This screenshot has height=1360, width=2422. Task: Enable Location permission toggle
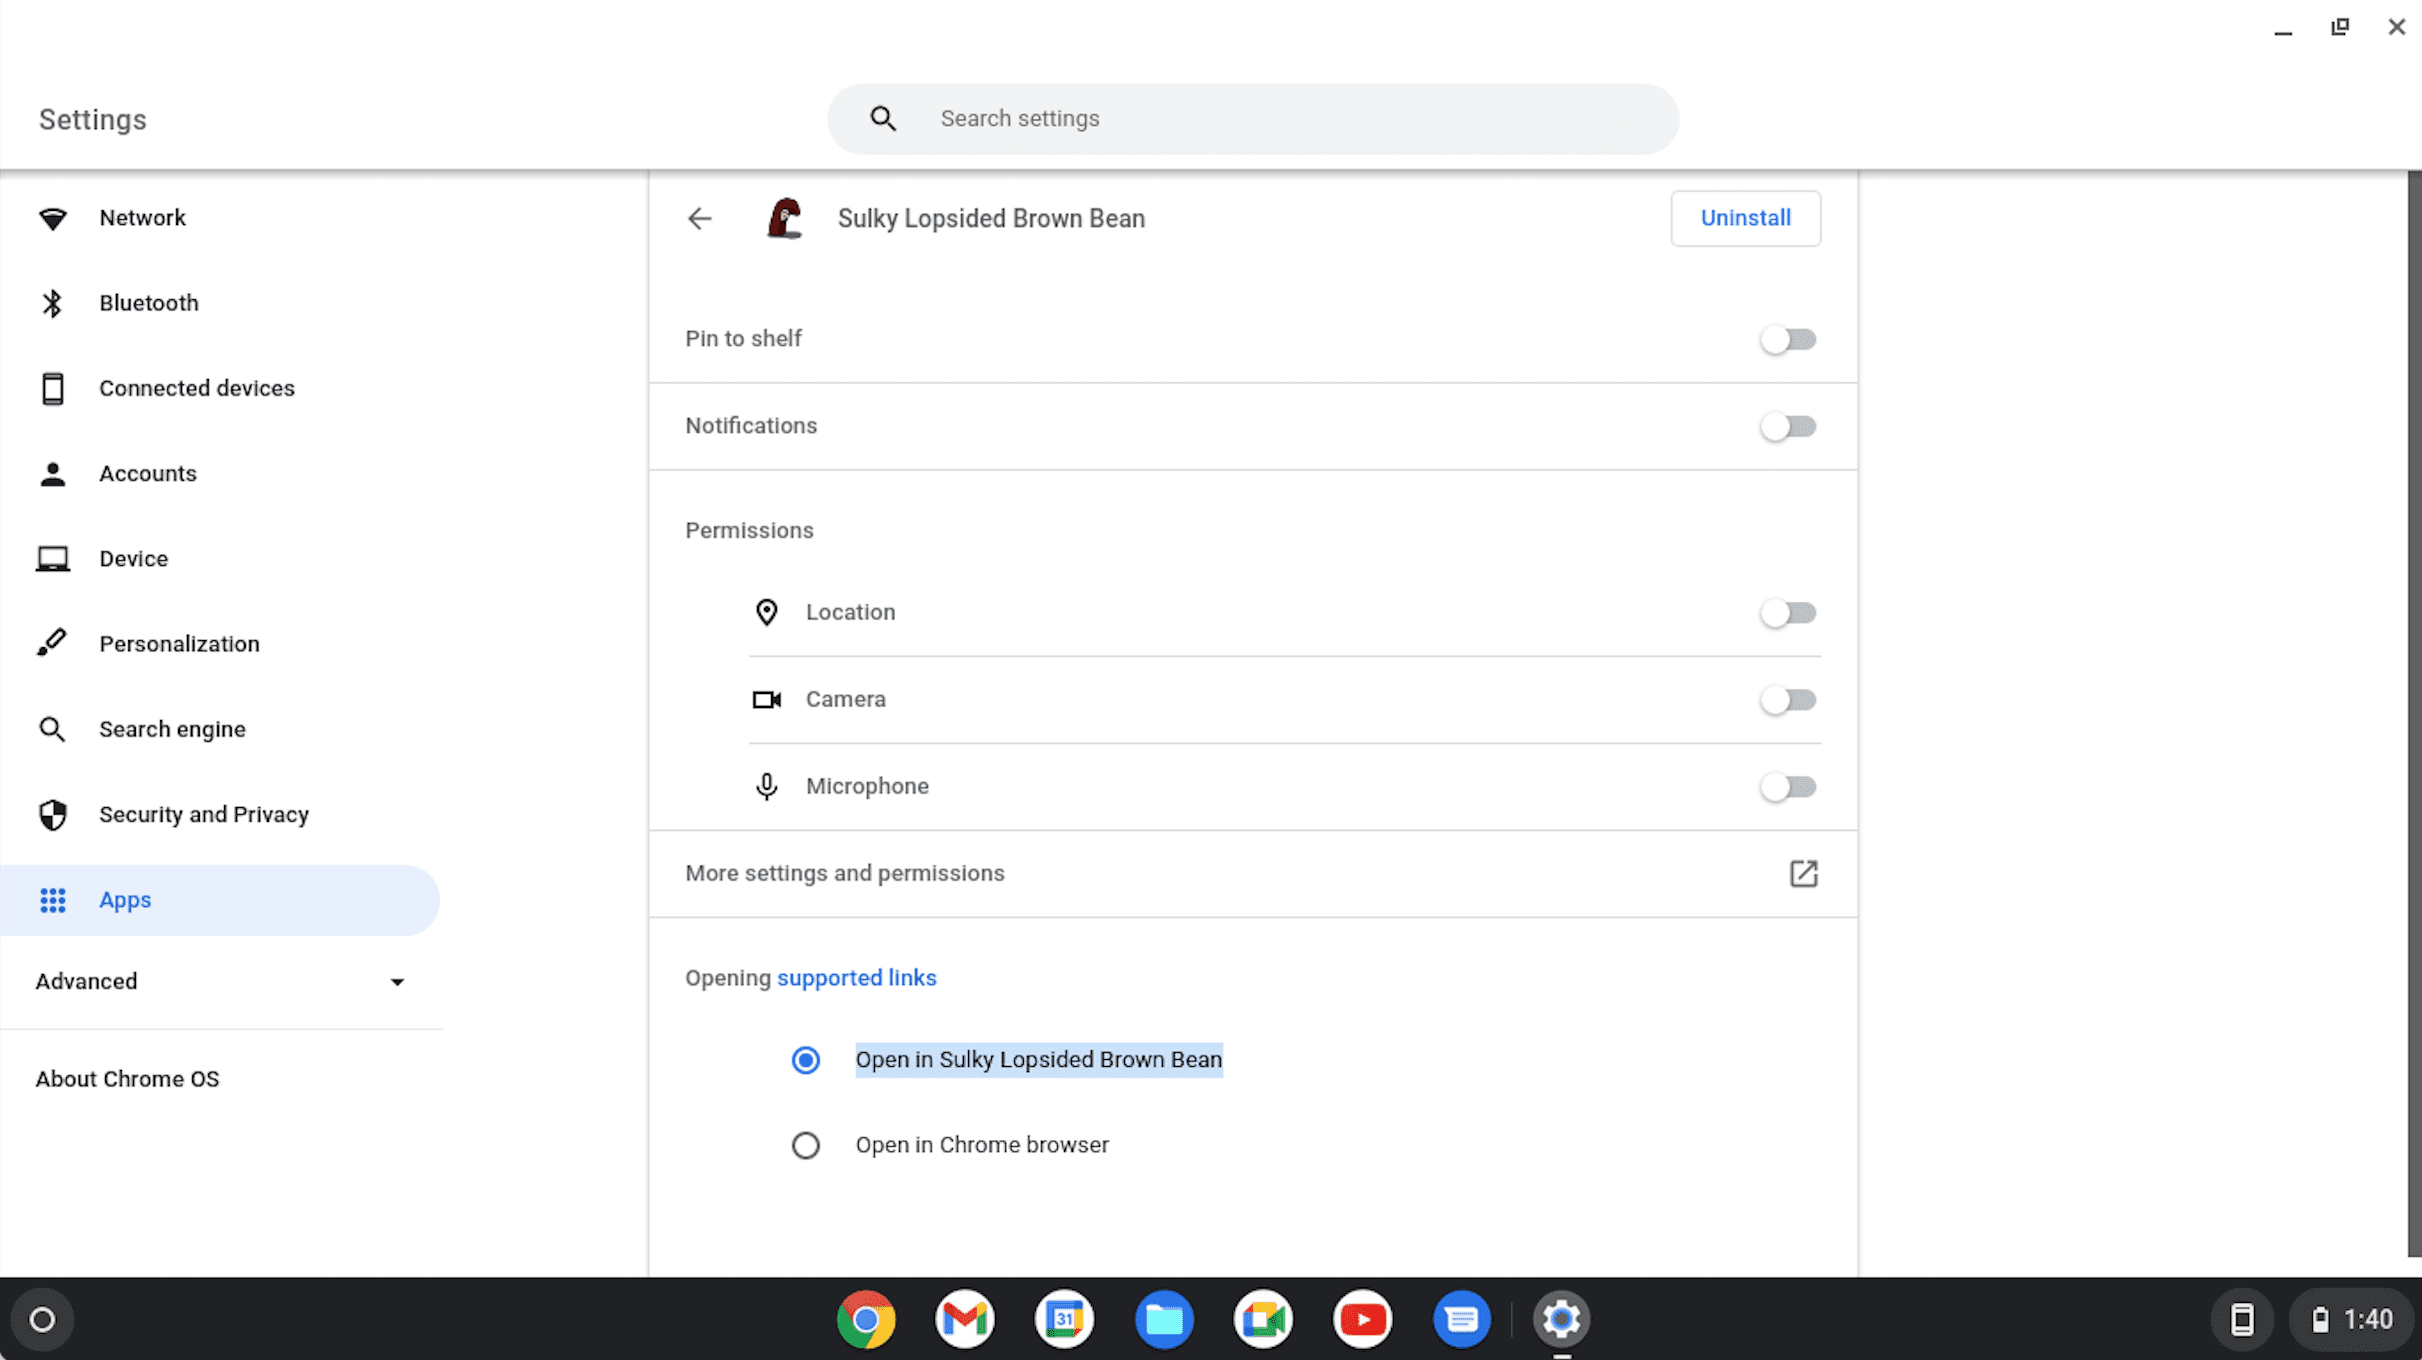click(1788, 612)
